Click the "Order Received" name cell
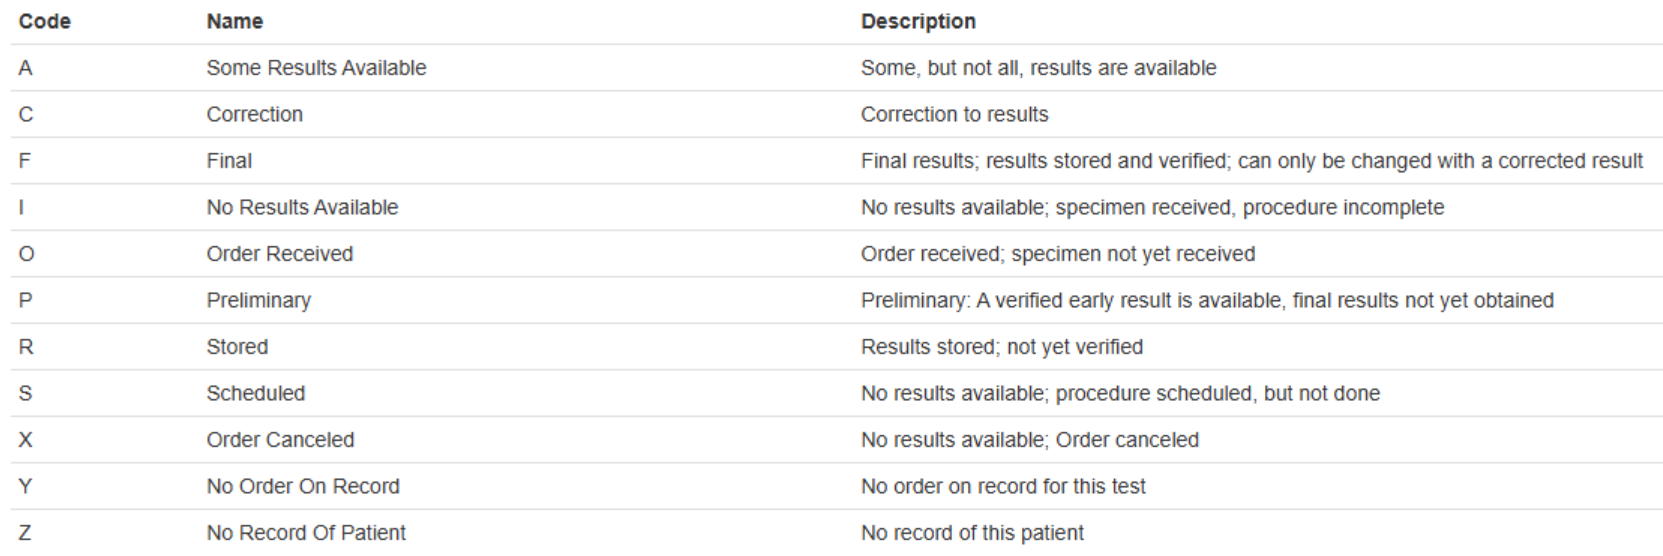The image size is (1663, 556). point(280,254)
